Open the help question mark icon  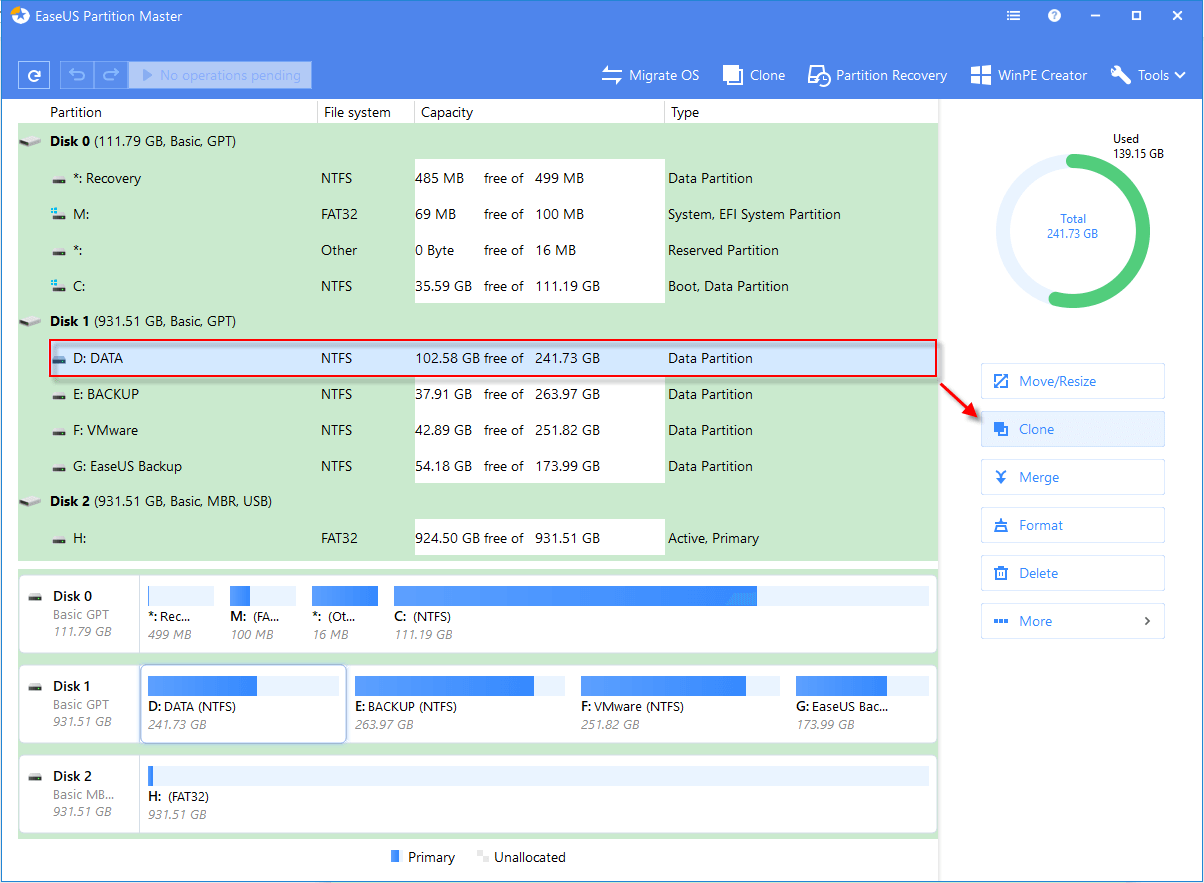[1054, 16]
